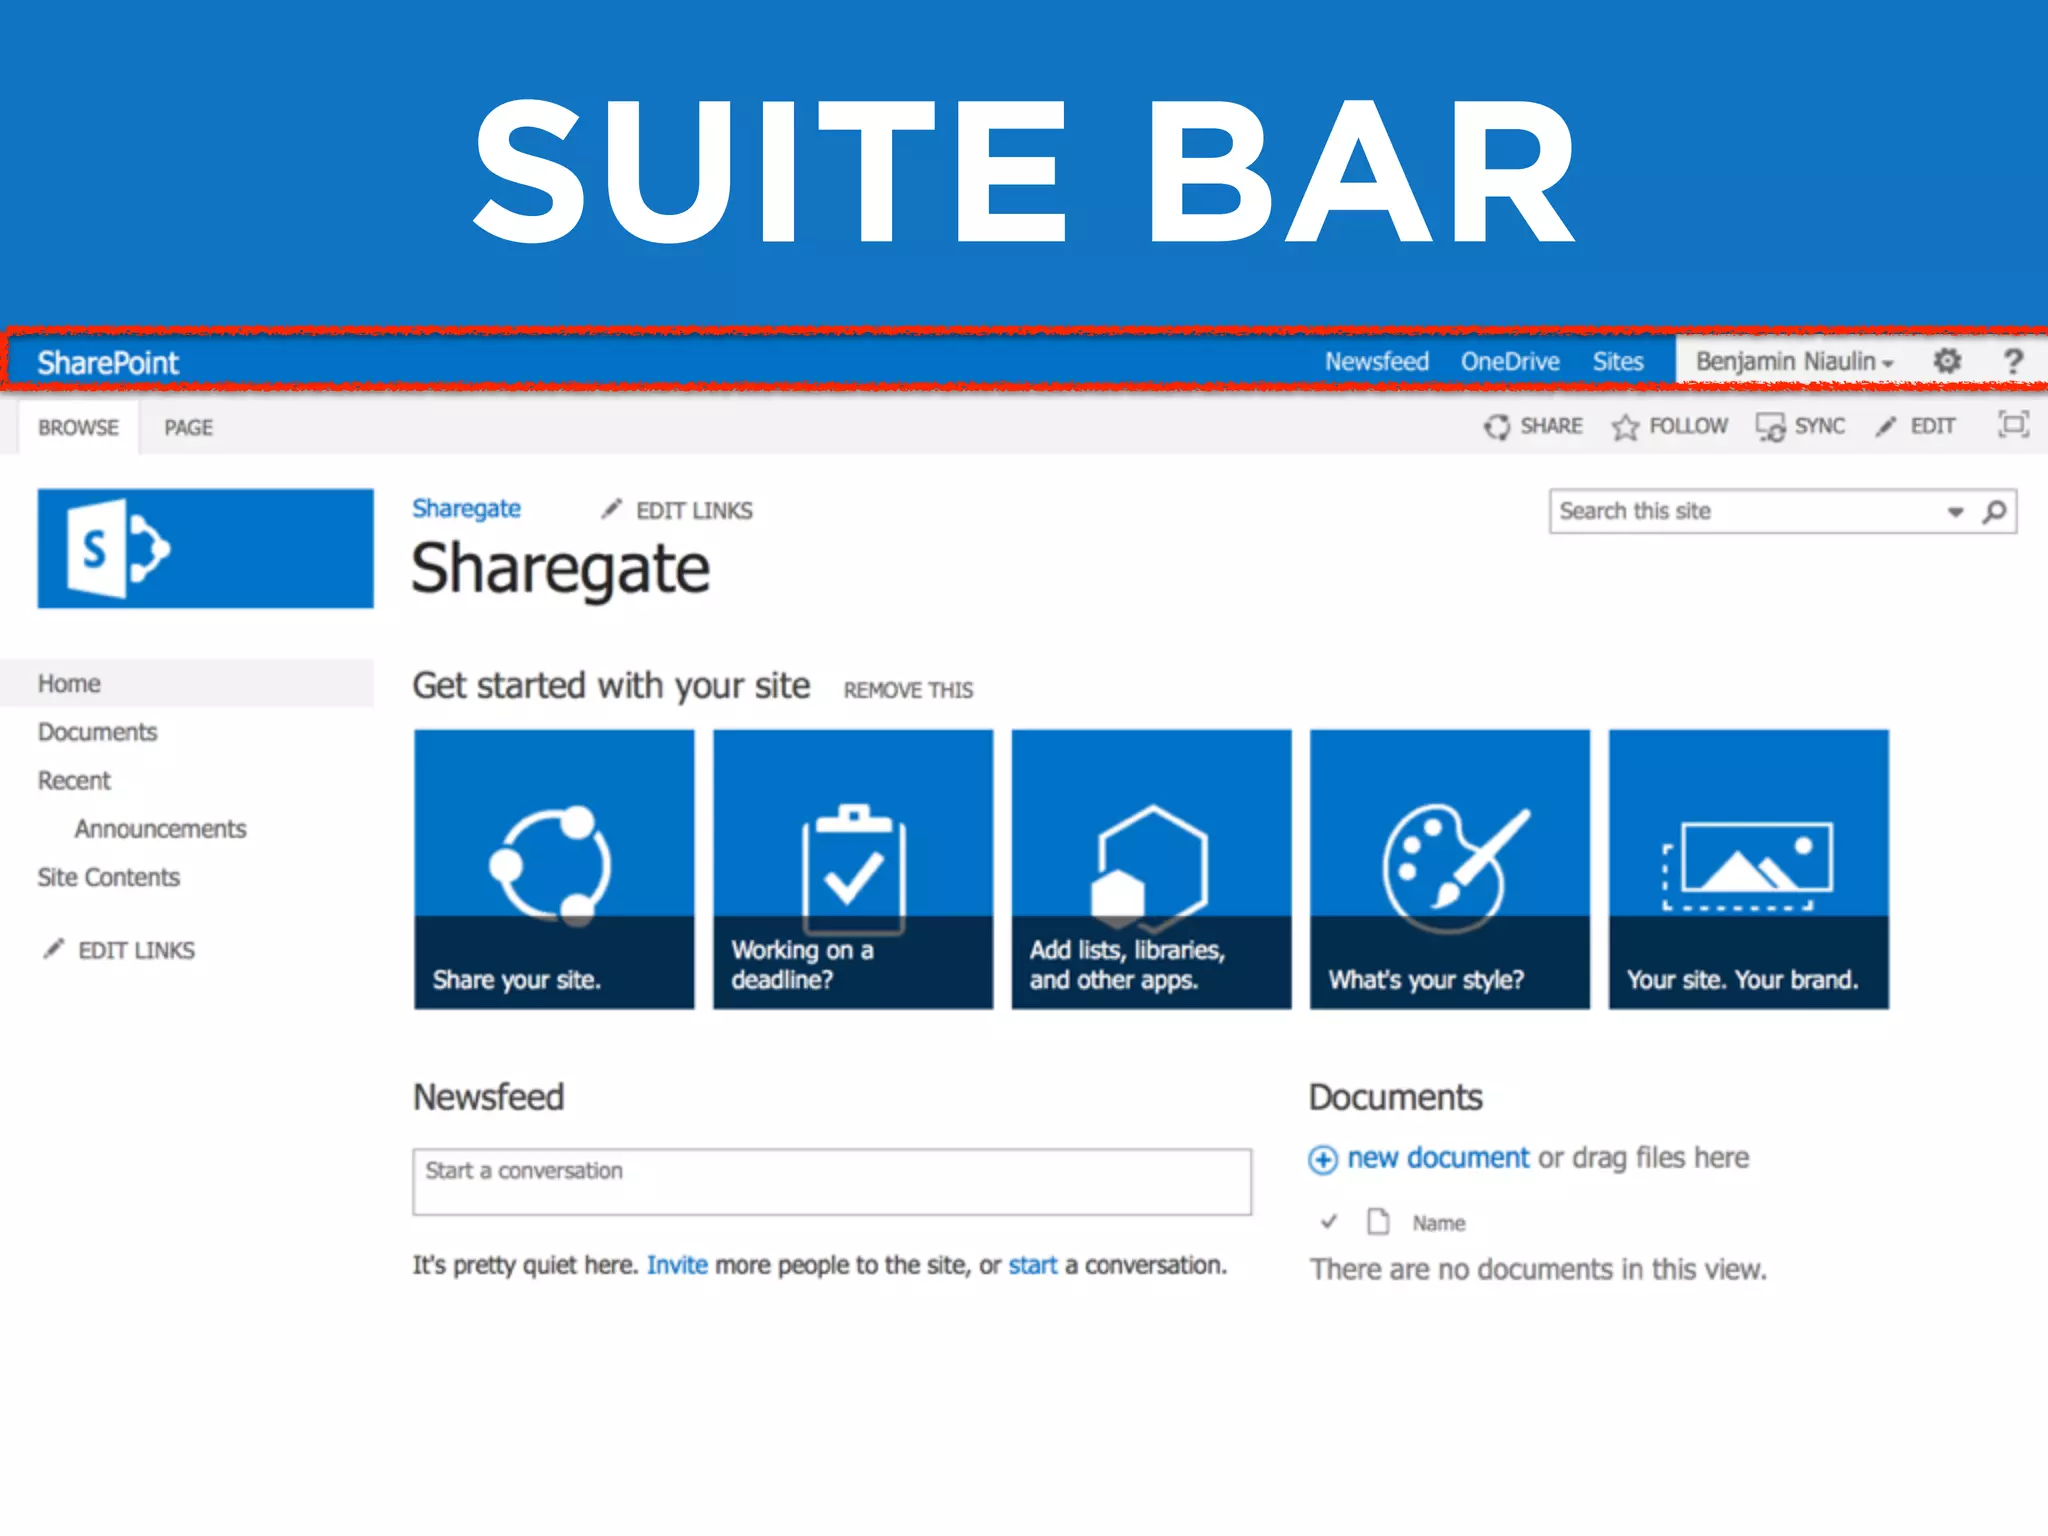Click pencil icon next to top EDIT LINKS

(611, 510)
